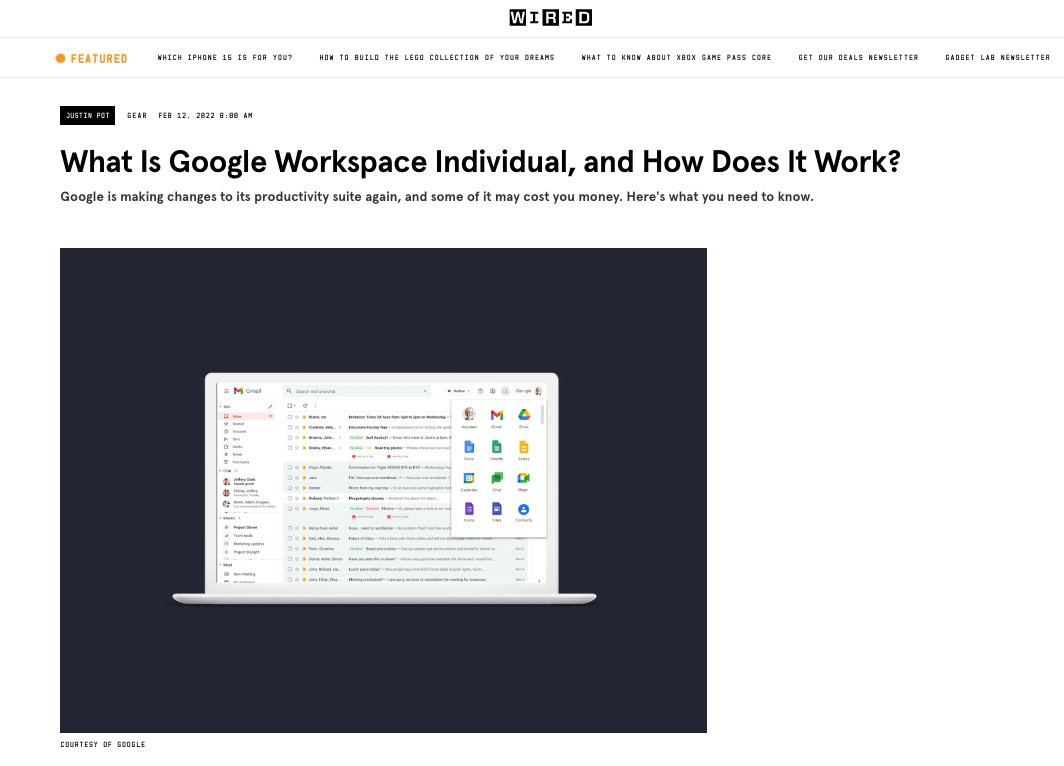Go to 'Get Our Deals Newsletter' link

(858, 58)
